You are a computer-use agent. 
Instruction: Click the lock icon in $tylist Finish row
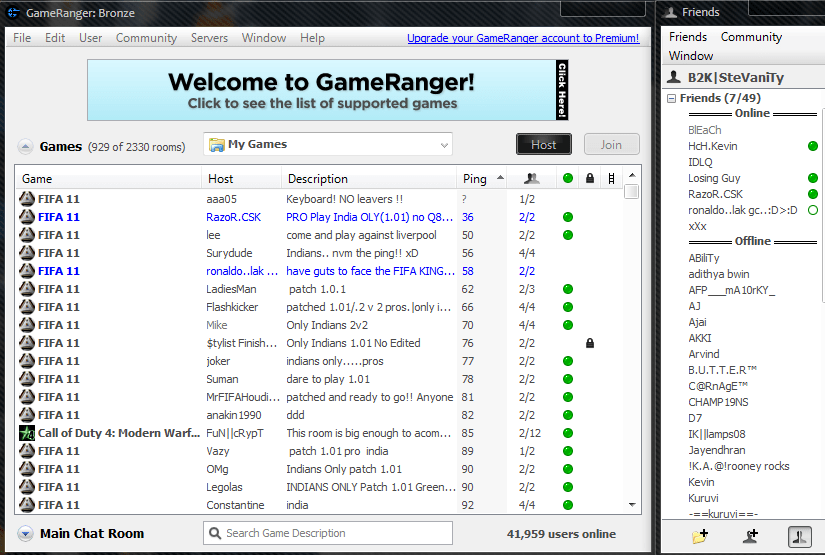590,343
